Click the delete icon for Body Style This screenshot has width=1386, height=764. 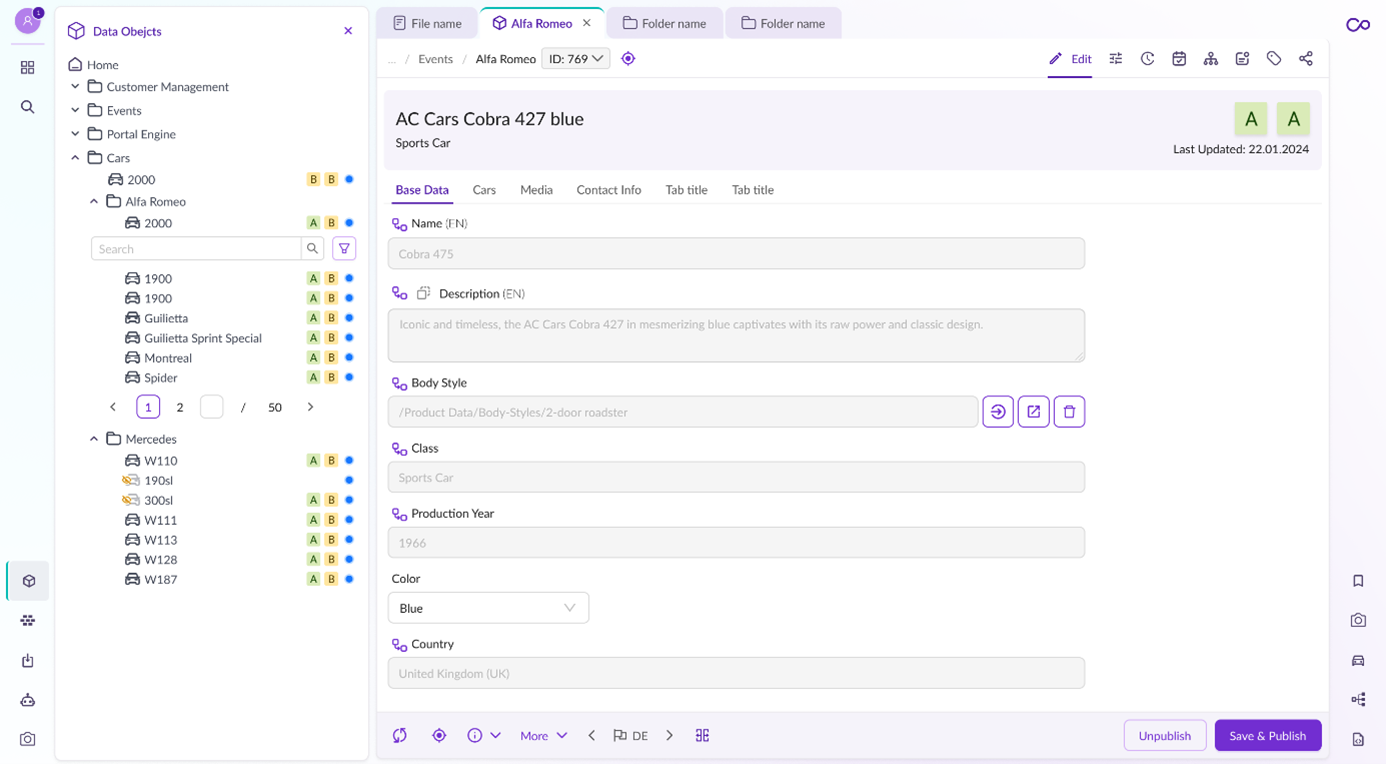click(x=1069, y=412)
